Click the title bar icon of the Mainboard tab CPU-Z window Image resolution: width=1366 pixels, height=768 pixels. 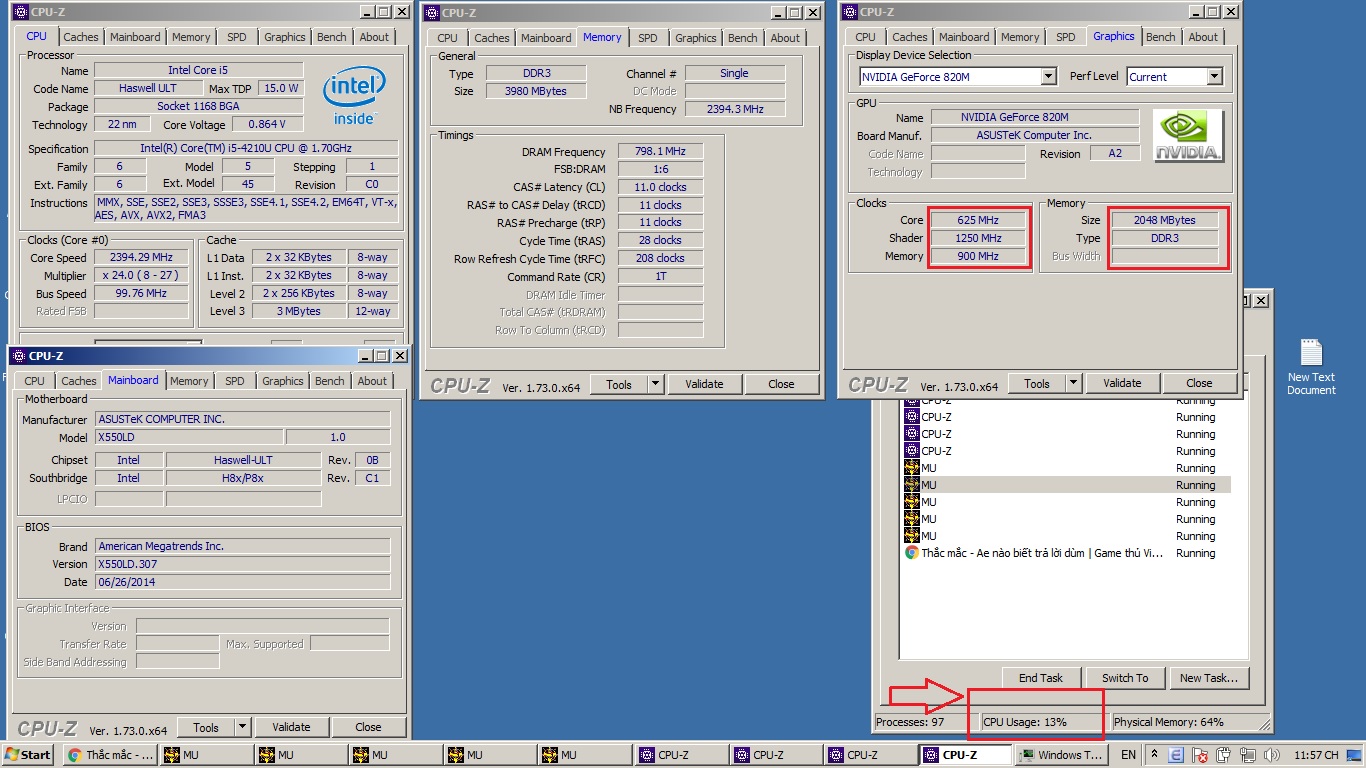[19, 355]
